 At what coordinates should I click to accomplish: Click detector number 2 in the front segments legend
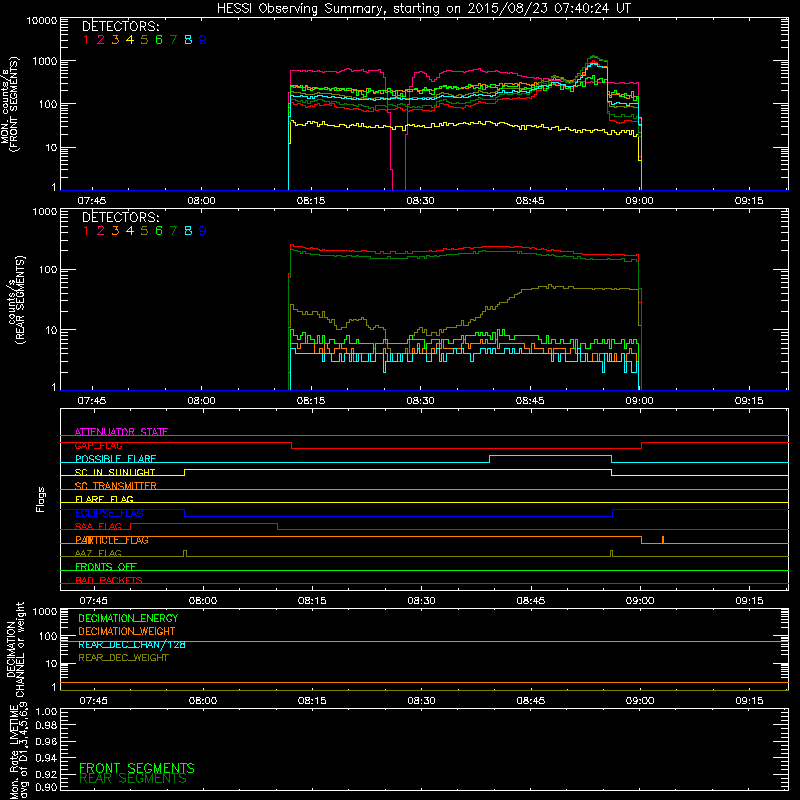point(101,40)
